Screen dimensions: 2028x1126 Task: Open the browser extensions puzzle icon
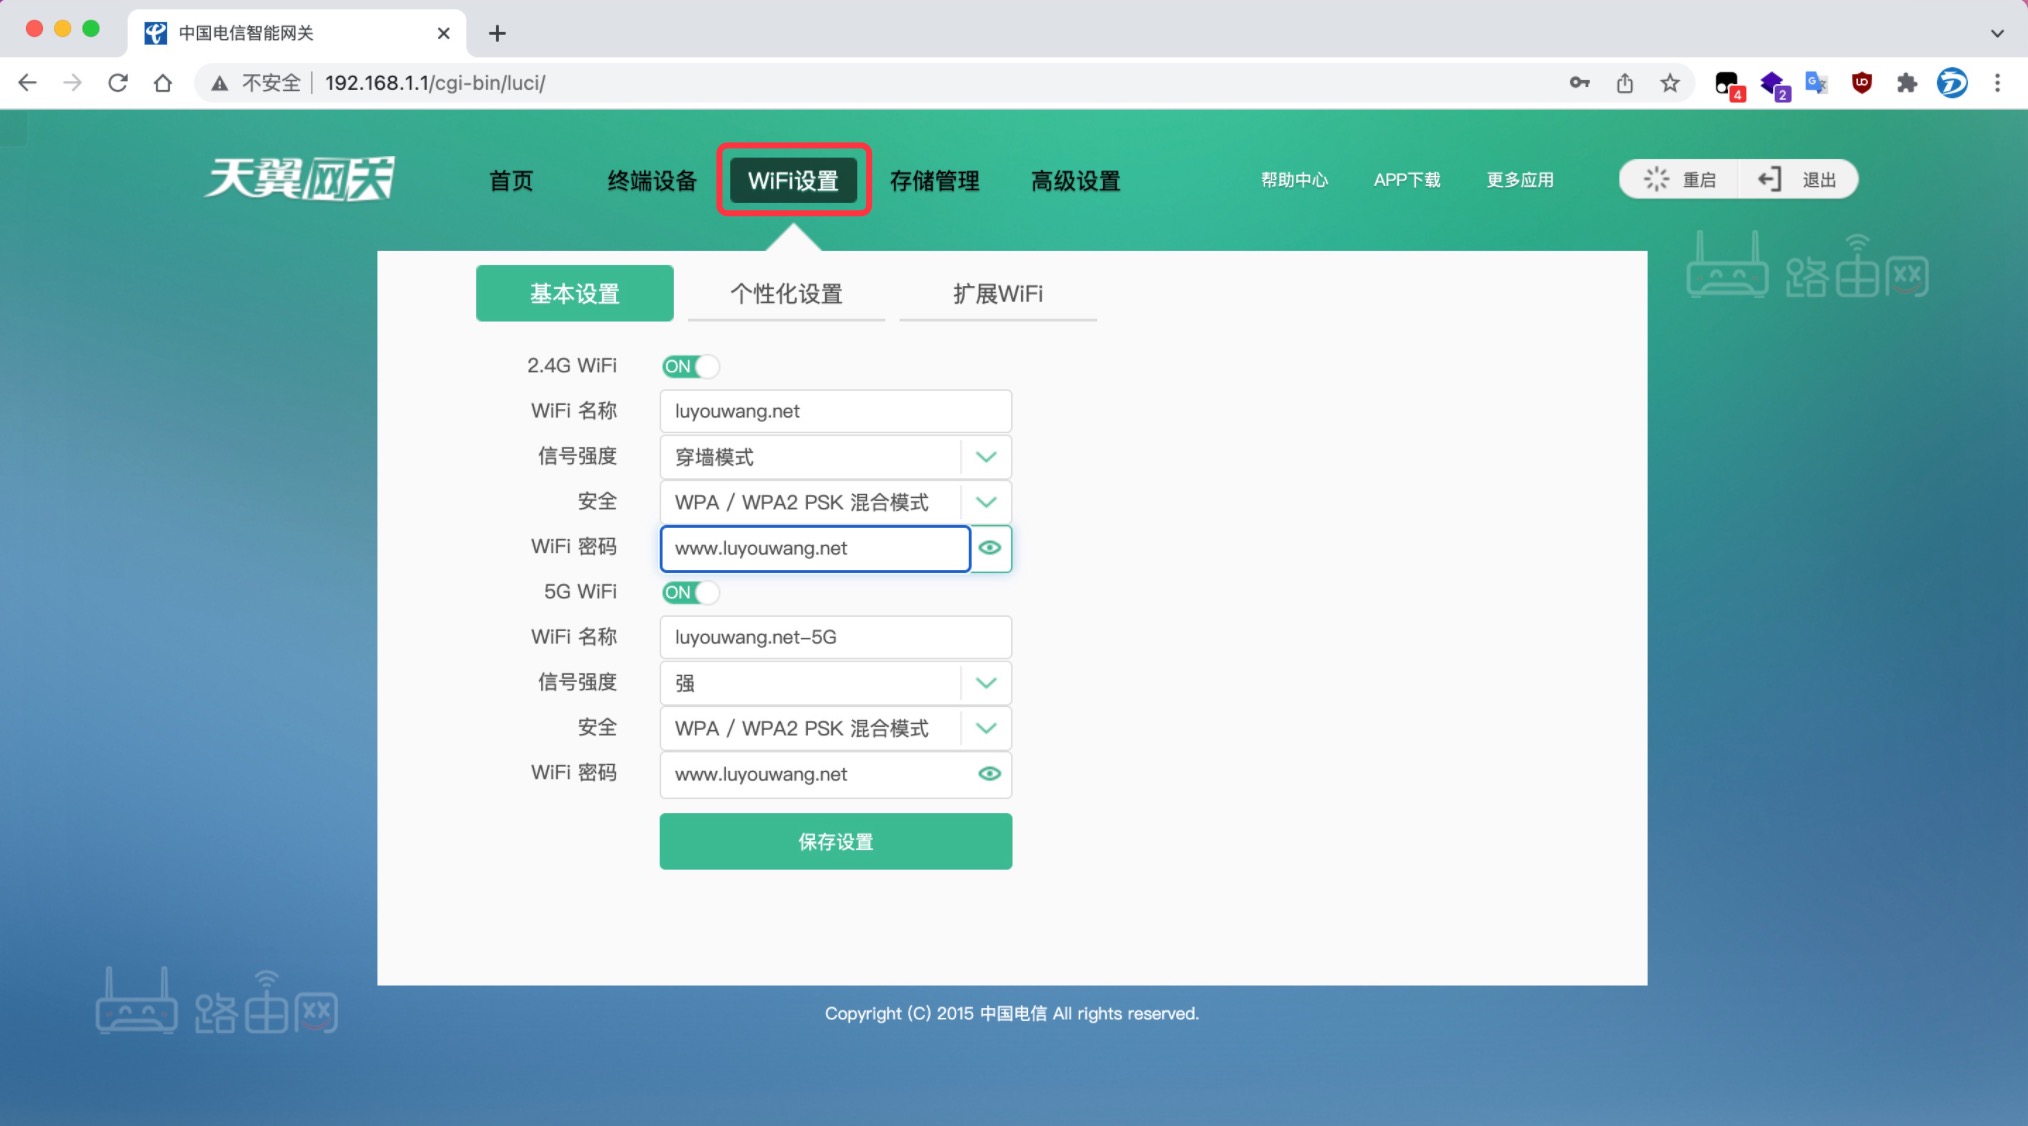pyautogui.click(x=1907, y=83)
